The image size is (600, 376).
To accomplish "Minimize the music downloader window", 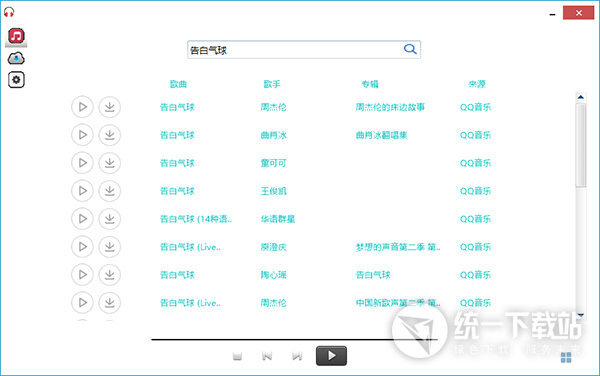I will 552,14.
